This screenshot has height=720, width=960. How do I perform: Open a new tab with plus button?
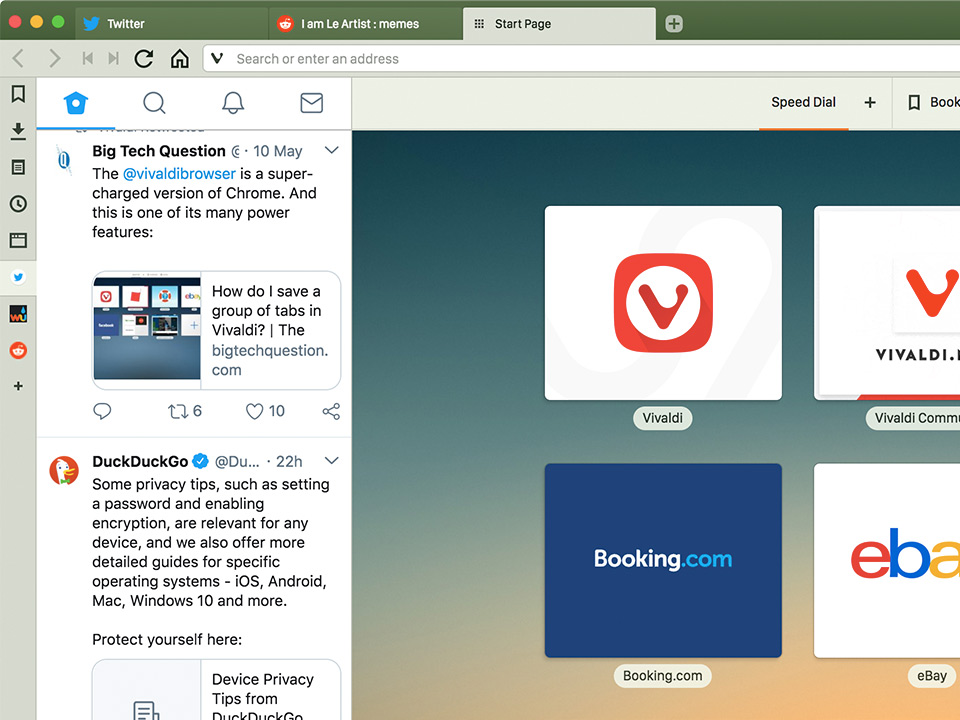point(673,24)
